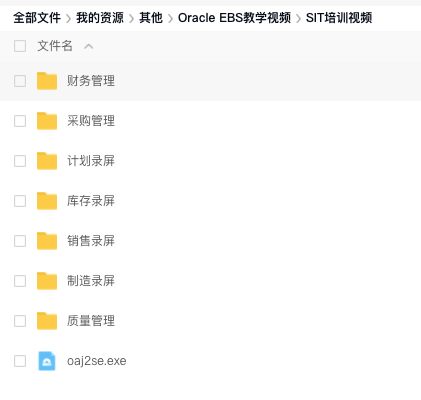Tick the checkbox next to 销售录屏
421x400 pixels.
20,241
